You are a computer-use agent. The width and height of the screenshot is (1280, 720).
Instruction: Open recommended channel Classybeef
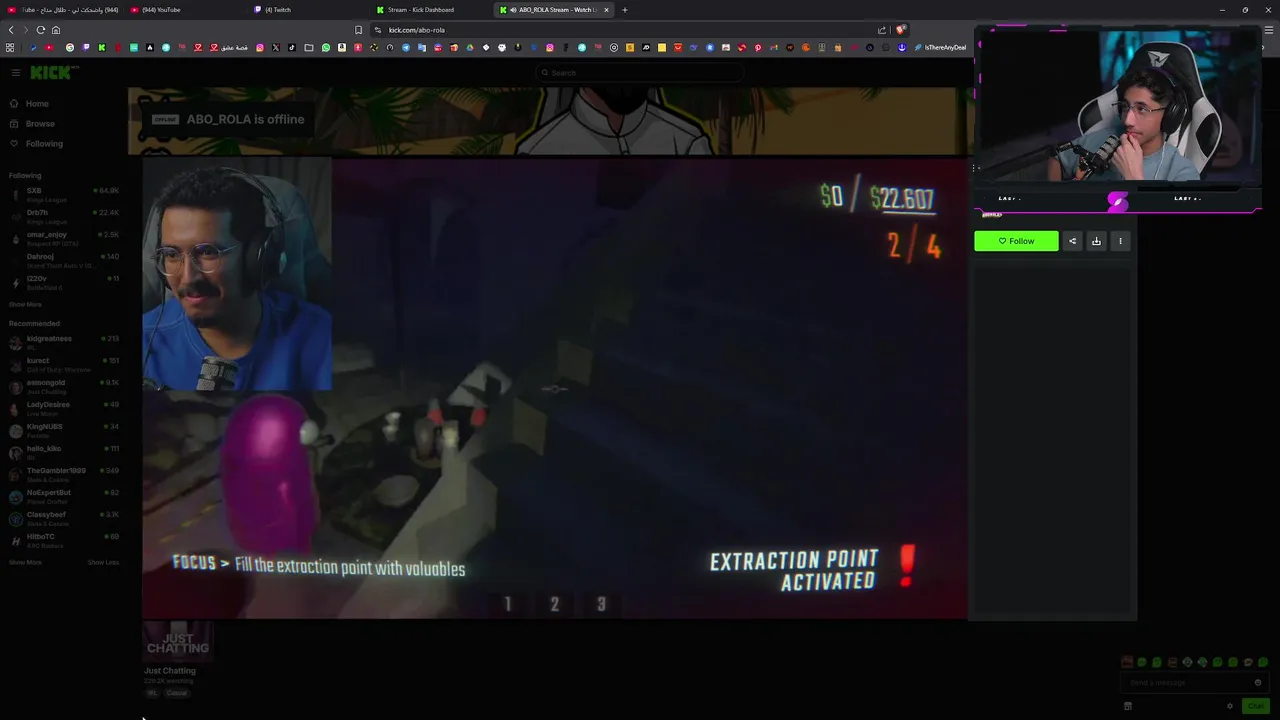tap(64, 518)
